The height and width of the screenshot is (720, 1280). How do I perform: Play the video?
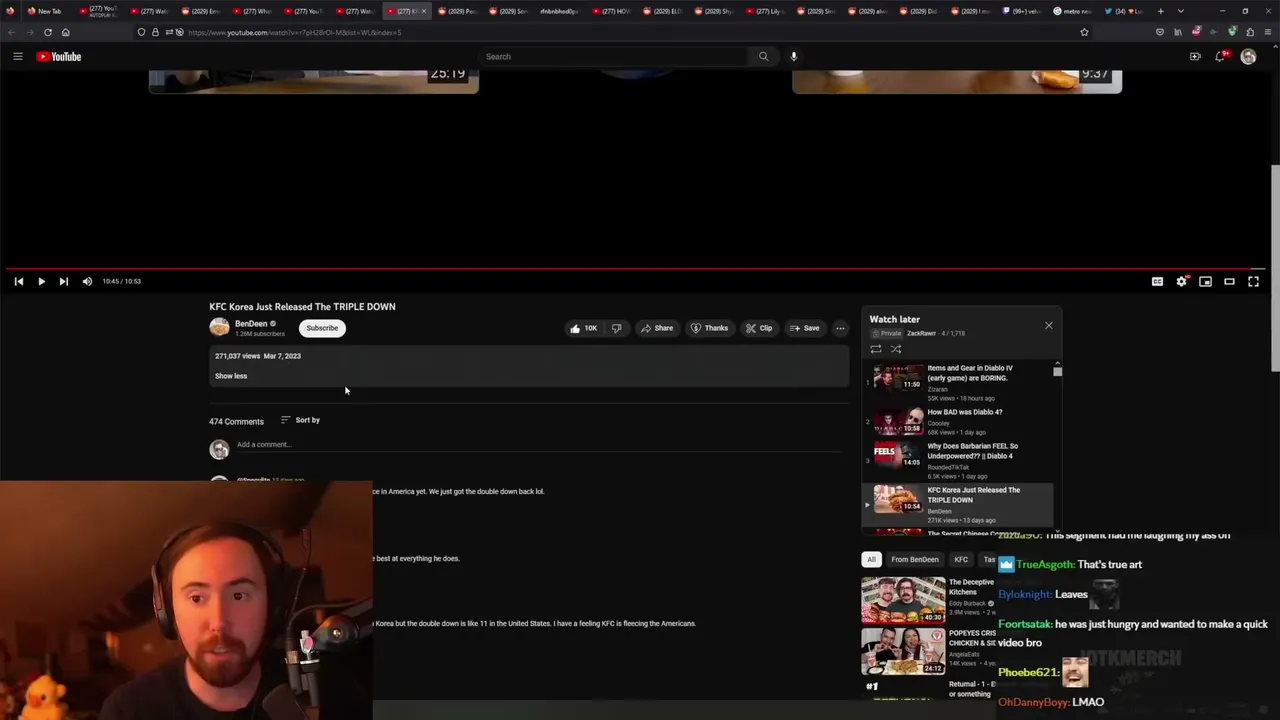pos(41,282)
